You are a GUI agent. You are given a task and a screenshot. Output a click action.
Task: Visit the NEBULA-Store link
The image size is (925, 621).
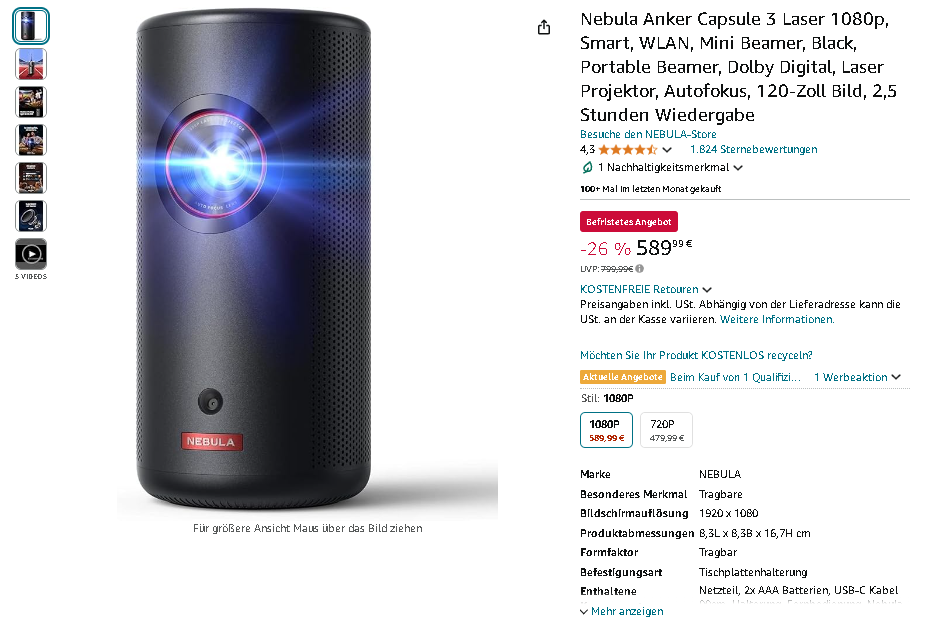click(648, 134)
